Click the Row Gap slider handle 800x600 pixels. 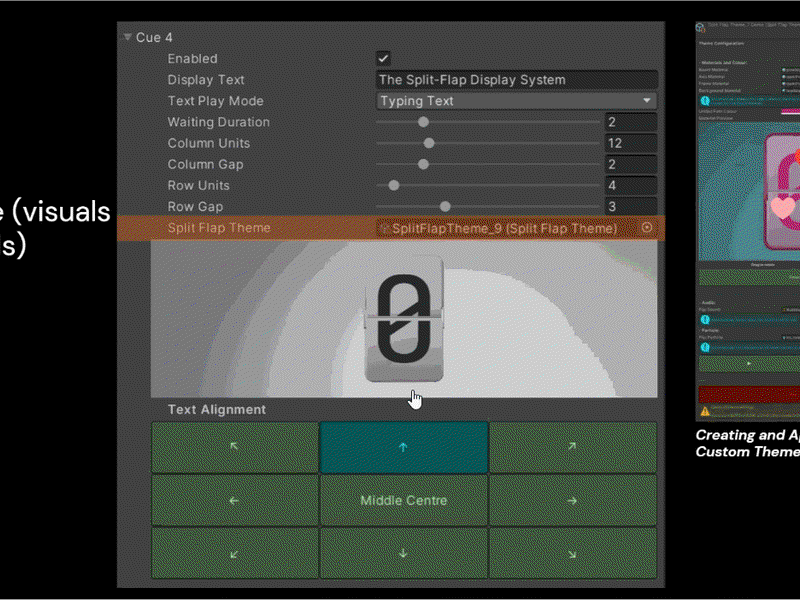[445, 207]
